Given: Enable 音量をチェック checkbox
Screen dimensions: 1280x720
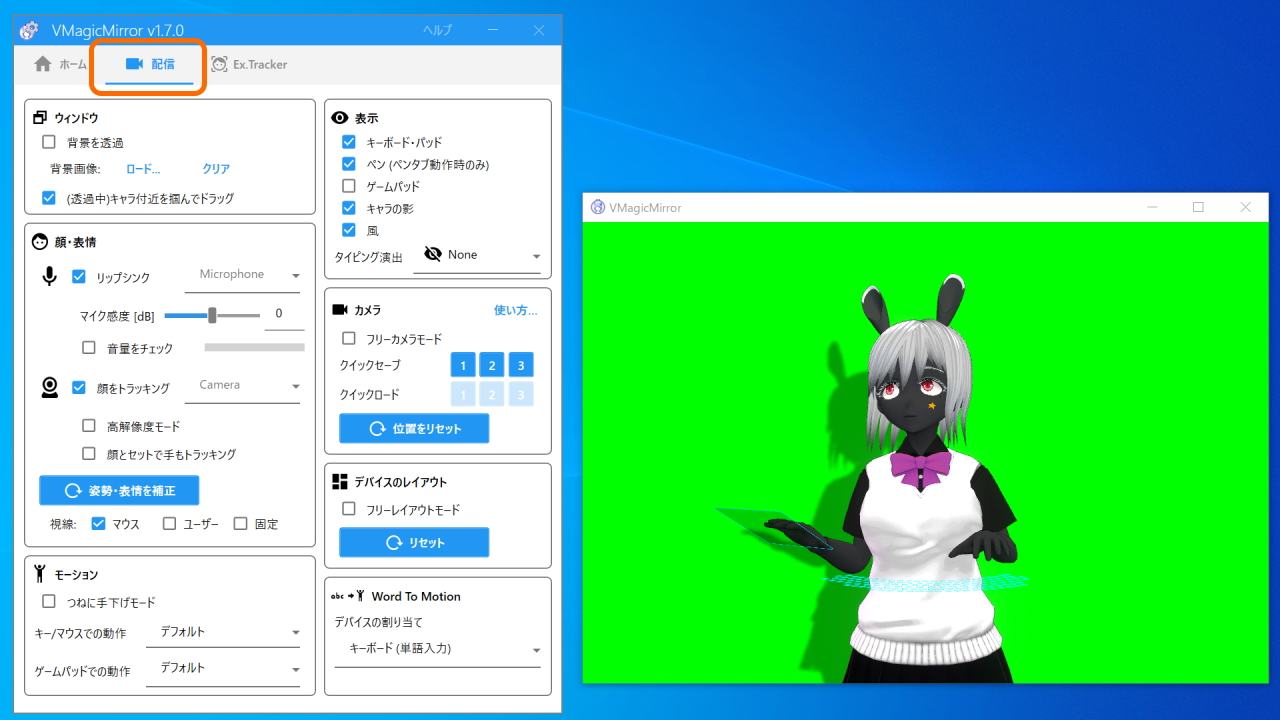Looking at the screenshot, I should pos(89,348).
